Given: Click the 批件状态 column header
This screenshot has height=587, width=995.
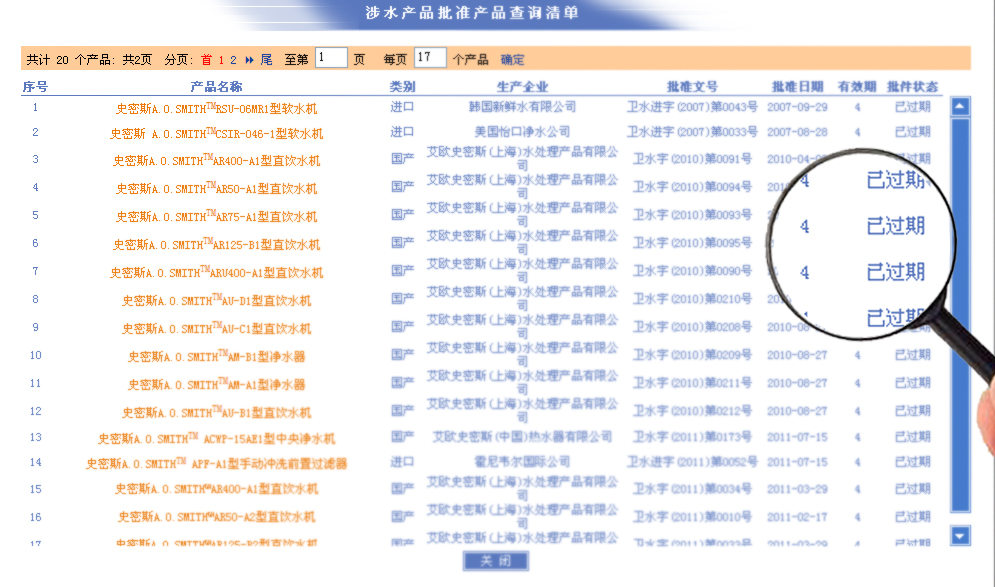Looking at the screenshot, I should coord(913,86).
